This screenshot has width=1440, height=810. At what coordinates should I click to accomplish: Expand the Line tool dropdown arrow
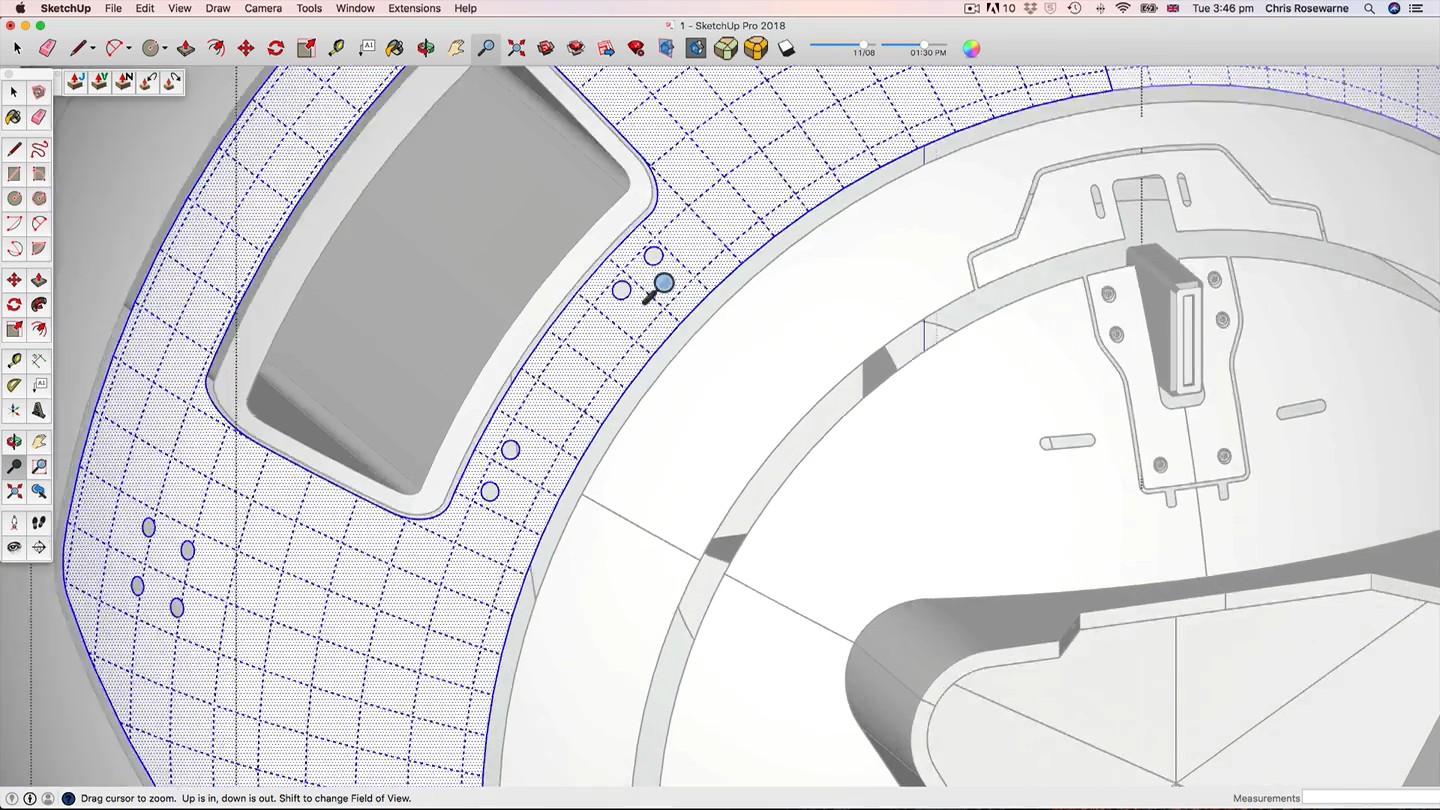92,48
